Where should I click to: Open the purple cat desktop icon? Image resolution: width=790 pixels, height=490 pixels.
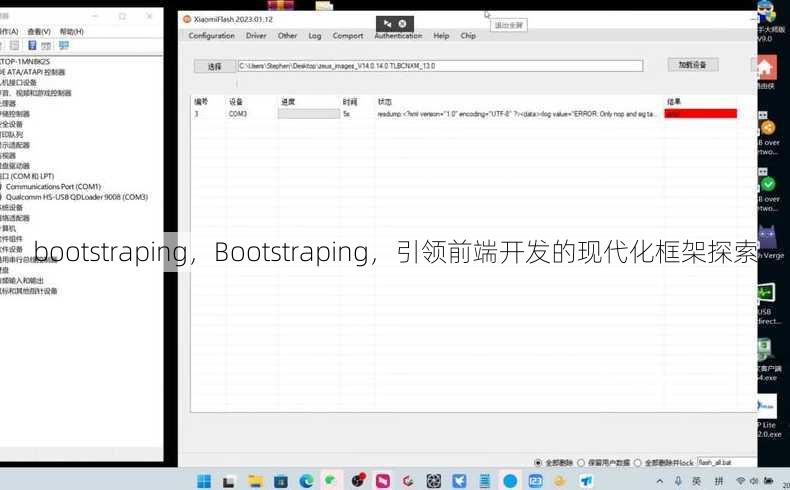pyautogui.click(x=767, y=237)
